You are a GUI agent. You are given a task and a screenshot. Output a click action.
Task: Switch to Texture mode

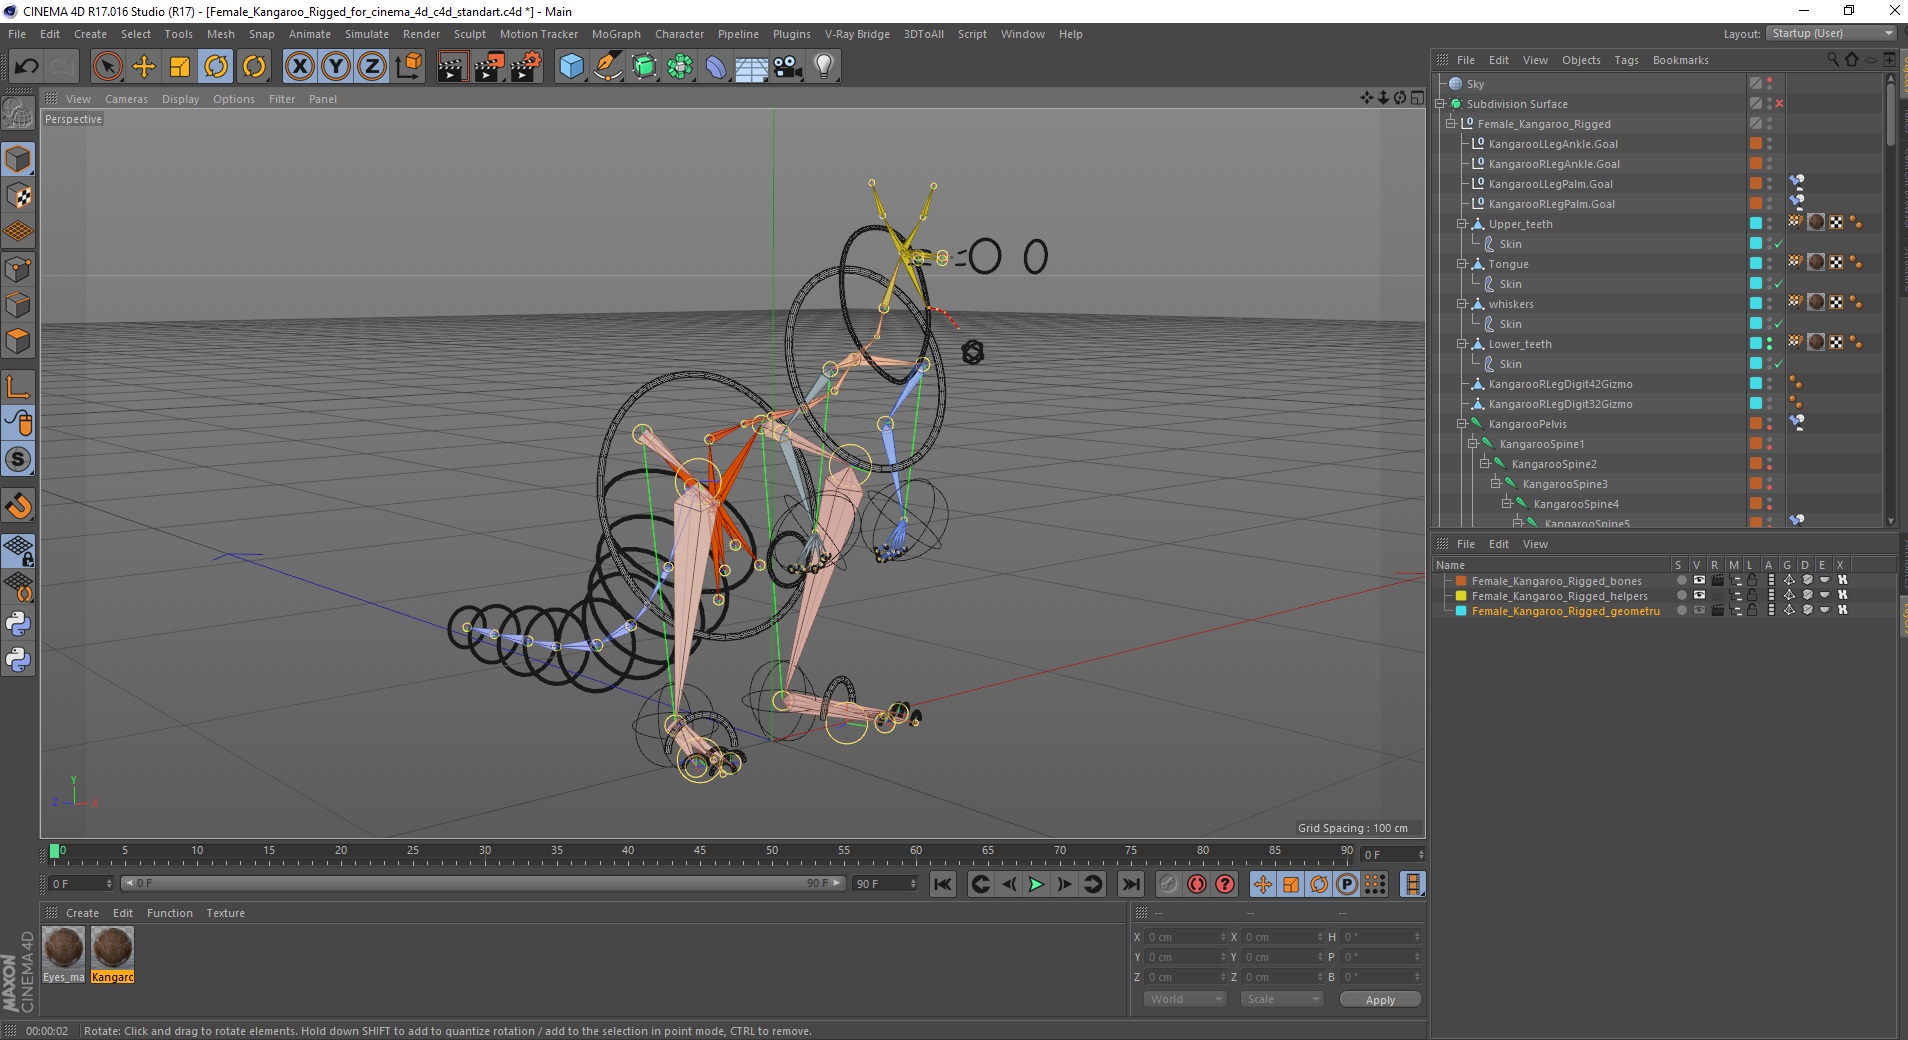point(18,195)
